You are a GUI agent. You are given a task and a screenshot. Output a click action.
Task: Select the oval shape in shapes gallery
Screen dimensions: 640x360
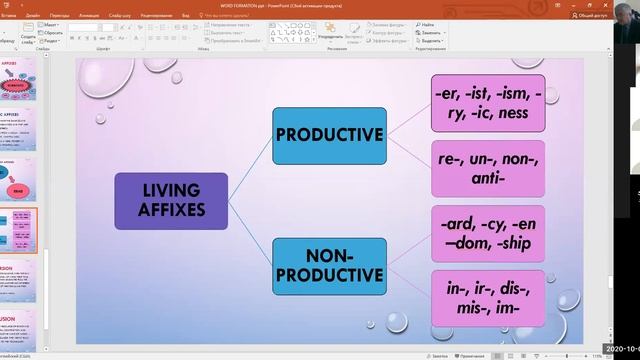(x=300, y=25)
